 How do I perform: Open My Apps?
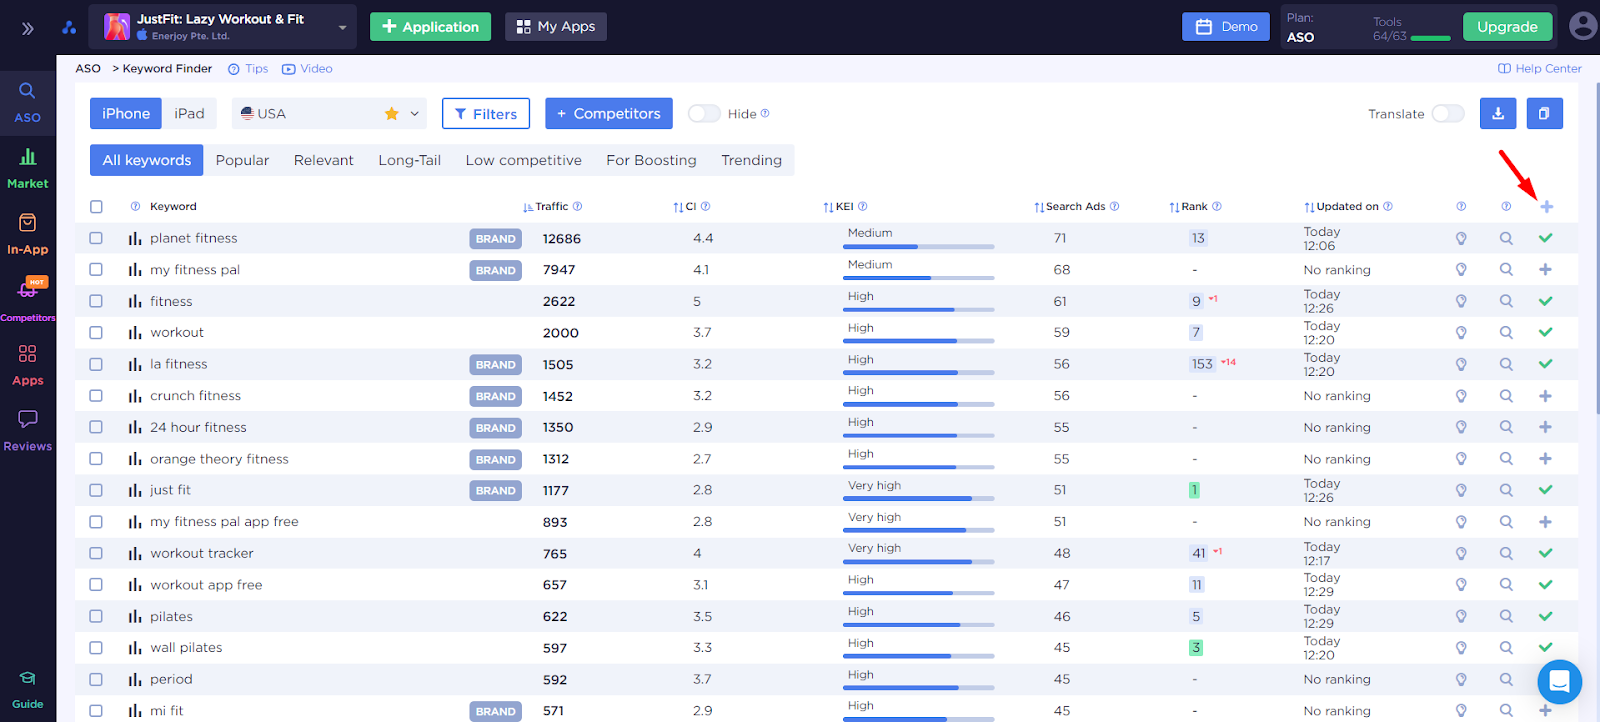coord(556,27)
